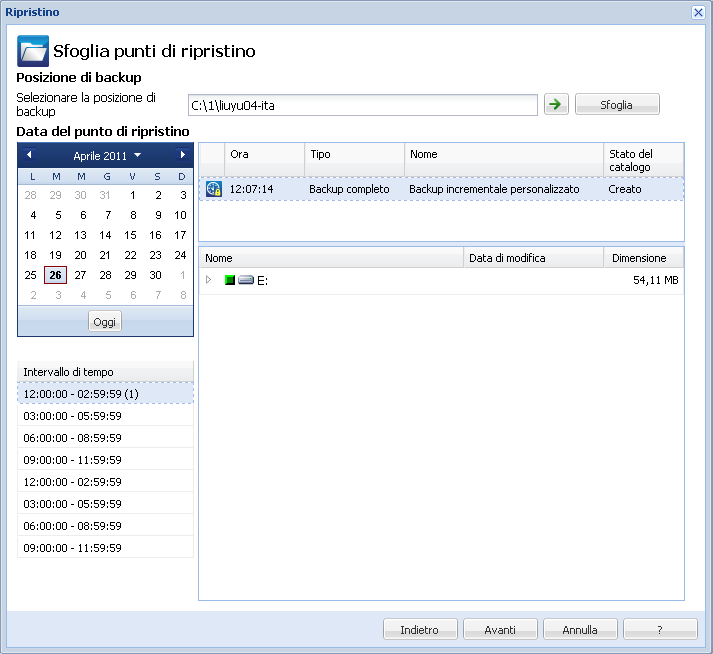The height and width of the screenshot is (654, 713).
Task: Click the folder icon beside Sfoglia punti di ripristino
Action: pos(33,51)
